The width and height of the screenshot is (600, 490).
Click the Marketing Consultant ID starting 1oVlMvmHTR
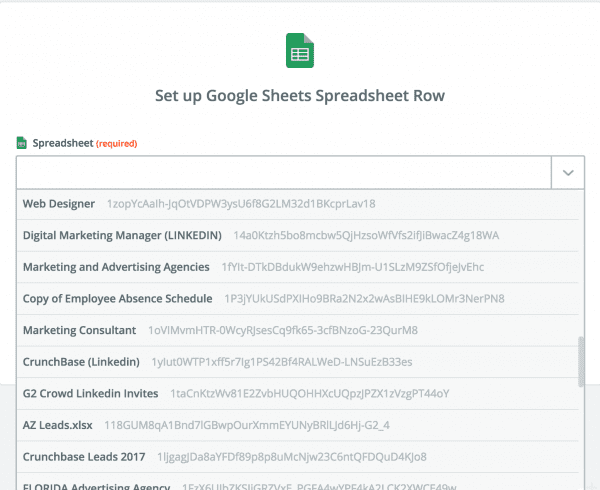point(283,330)
